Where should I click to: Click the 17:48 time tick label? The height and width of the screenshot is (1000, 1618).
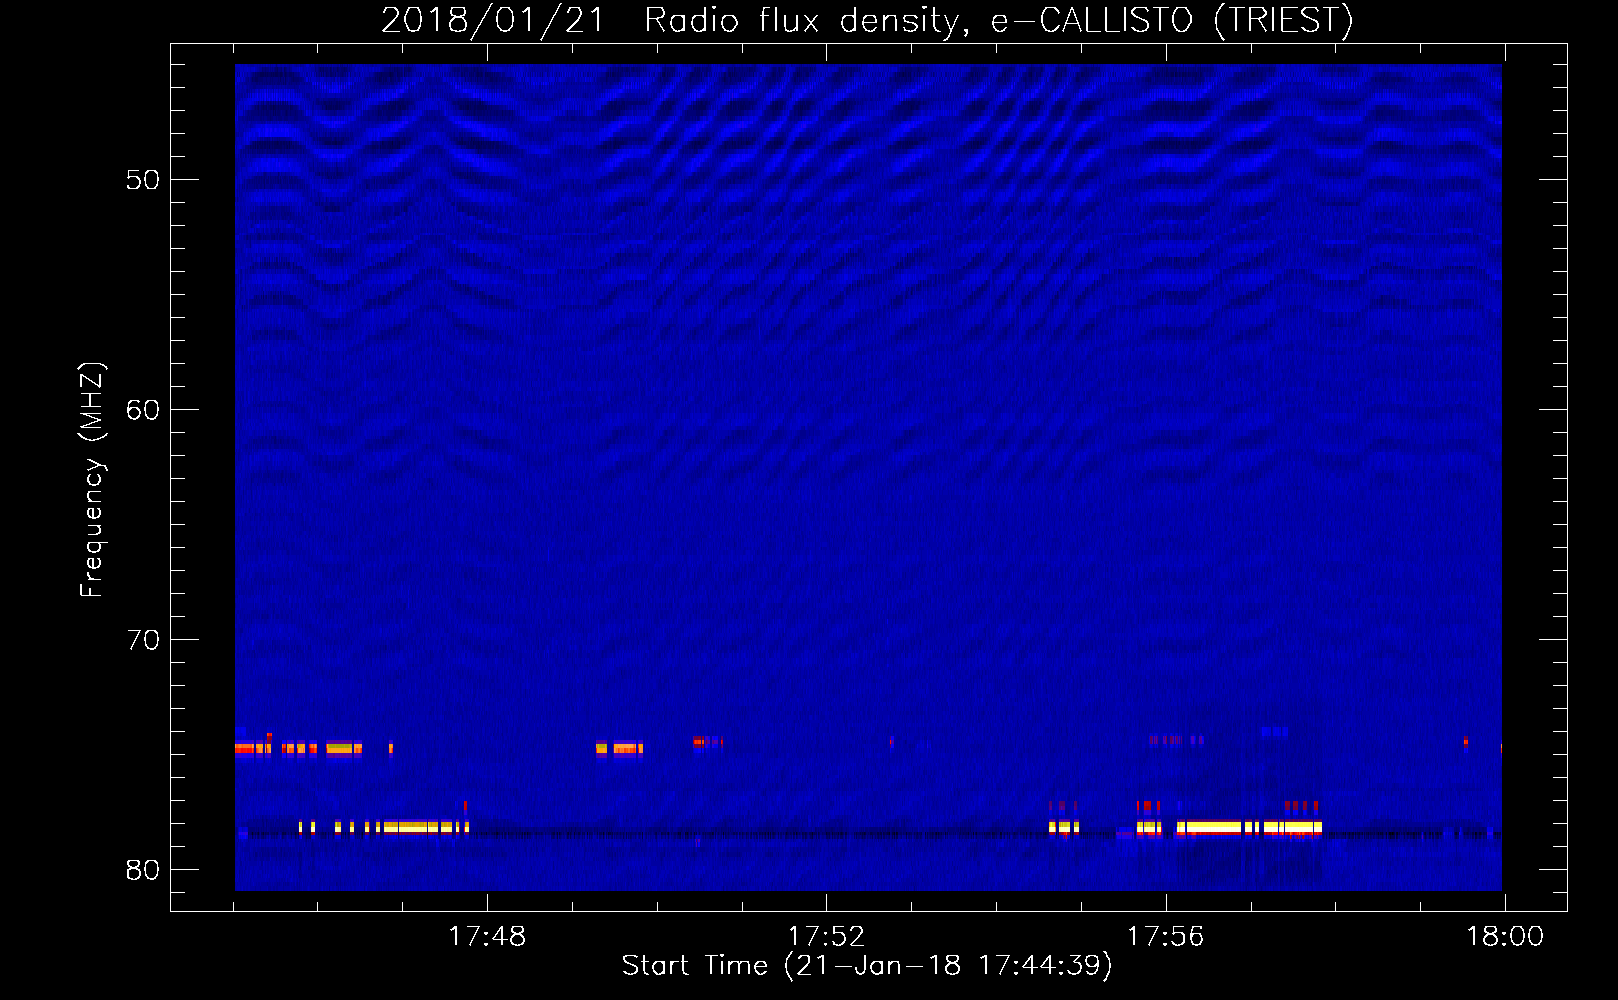tap(487, 937)
